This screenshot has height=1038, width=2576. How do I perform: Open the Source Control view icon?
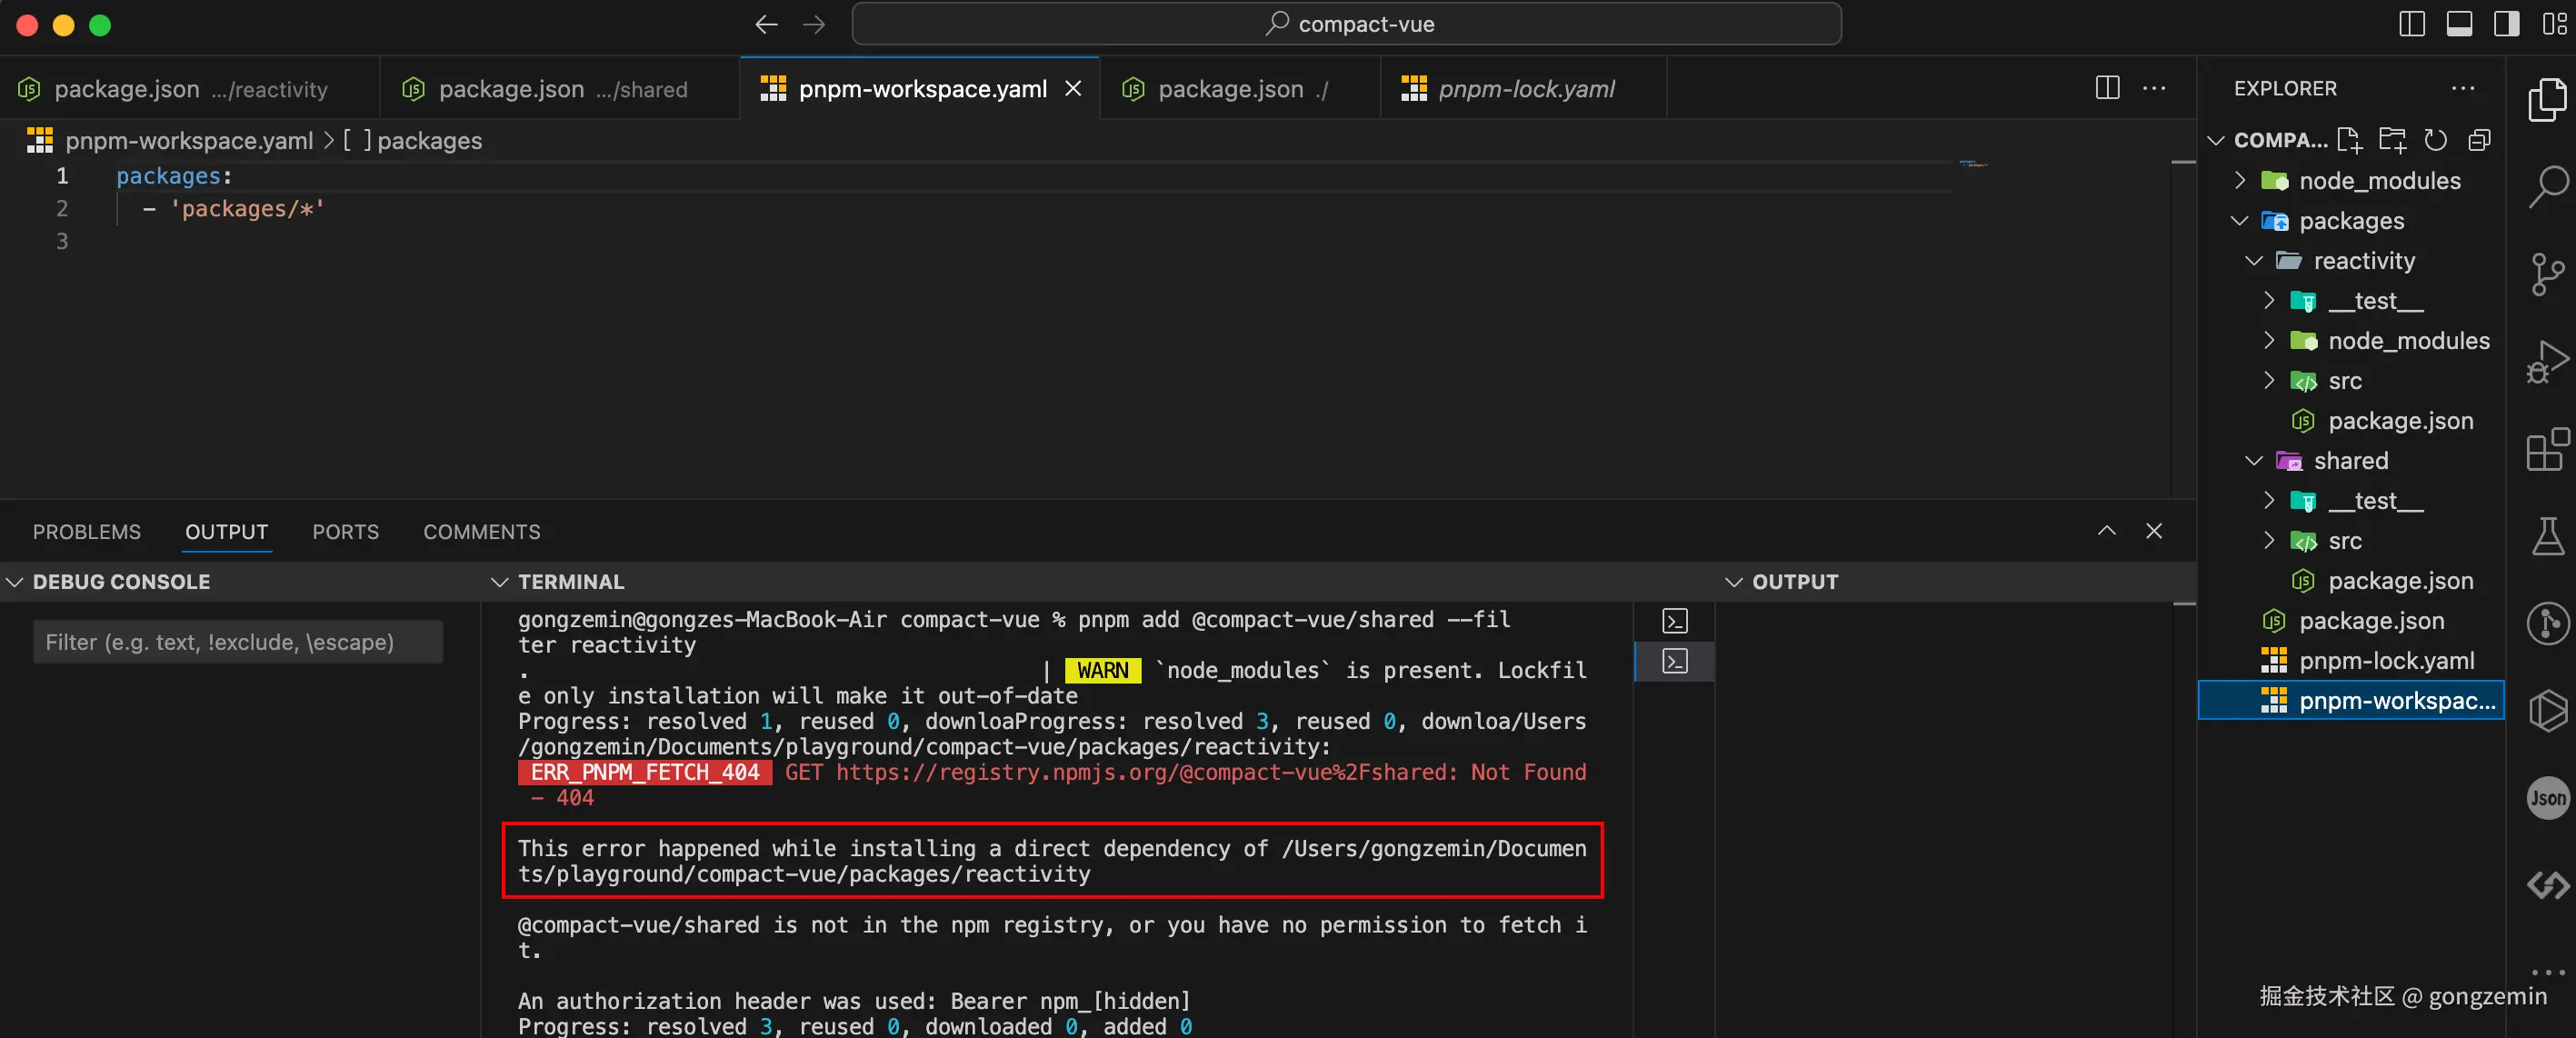2547,273
